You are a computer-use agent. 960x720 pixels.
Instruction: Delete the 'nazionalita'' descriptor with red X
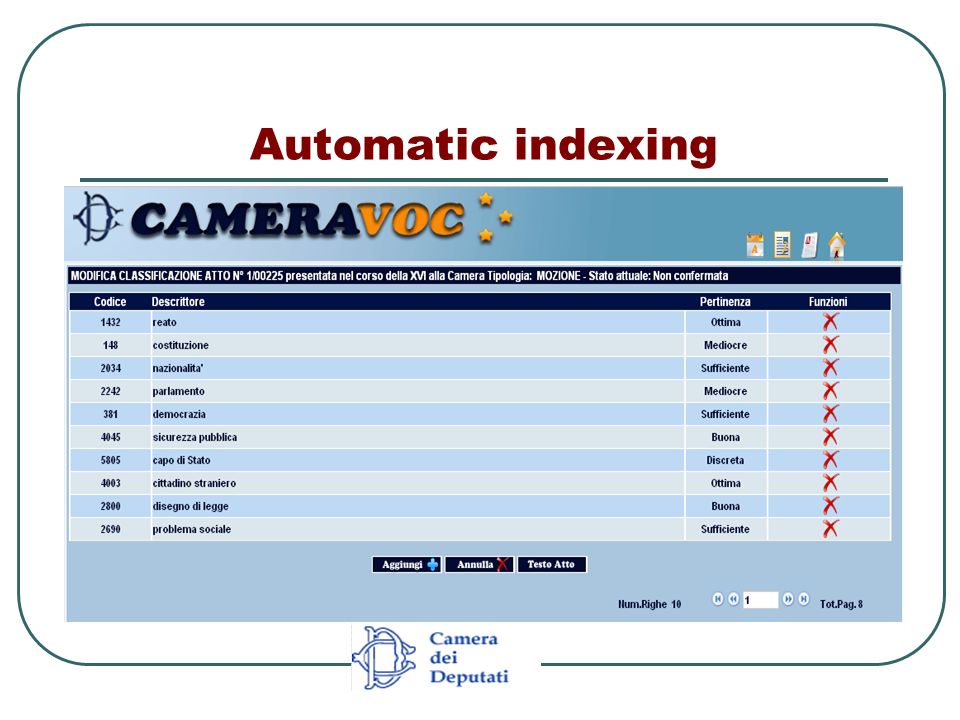click(830, 367)
